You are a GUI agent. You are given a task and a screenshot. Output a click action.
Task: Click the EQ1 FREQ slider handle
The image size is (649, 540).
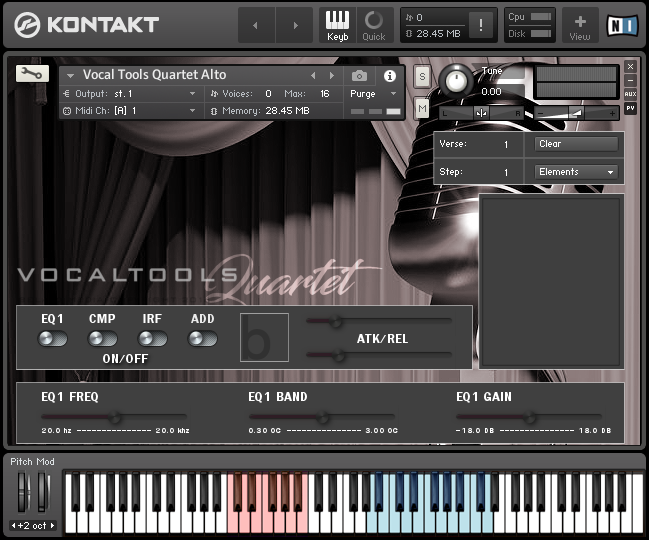pos(115,417)
